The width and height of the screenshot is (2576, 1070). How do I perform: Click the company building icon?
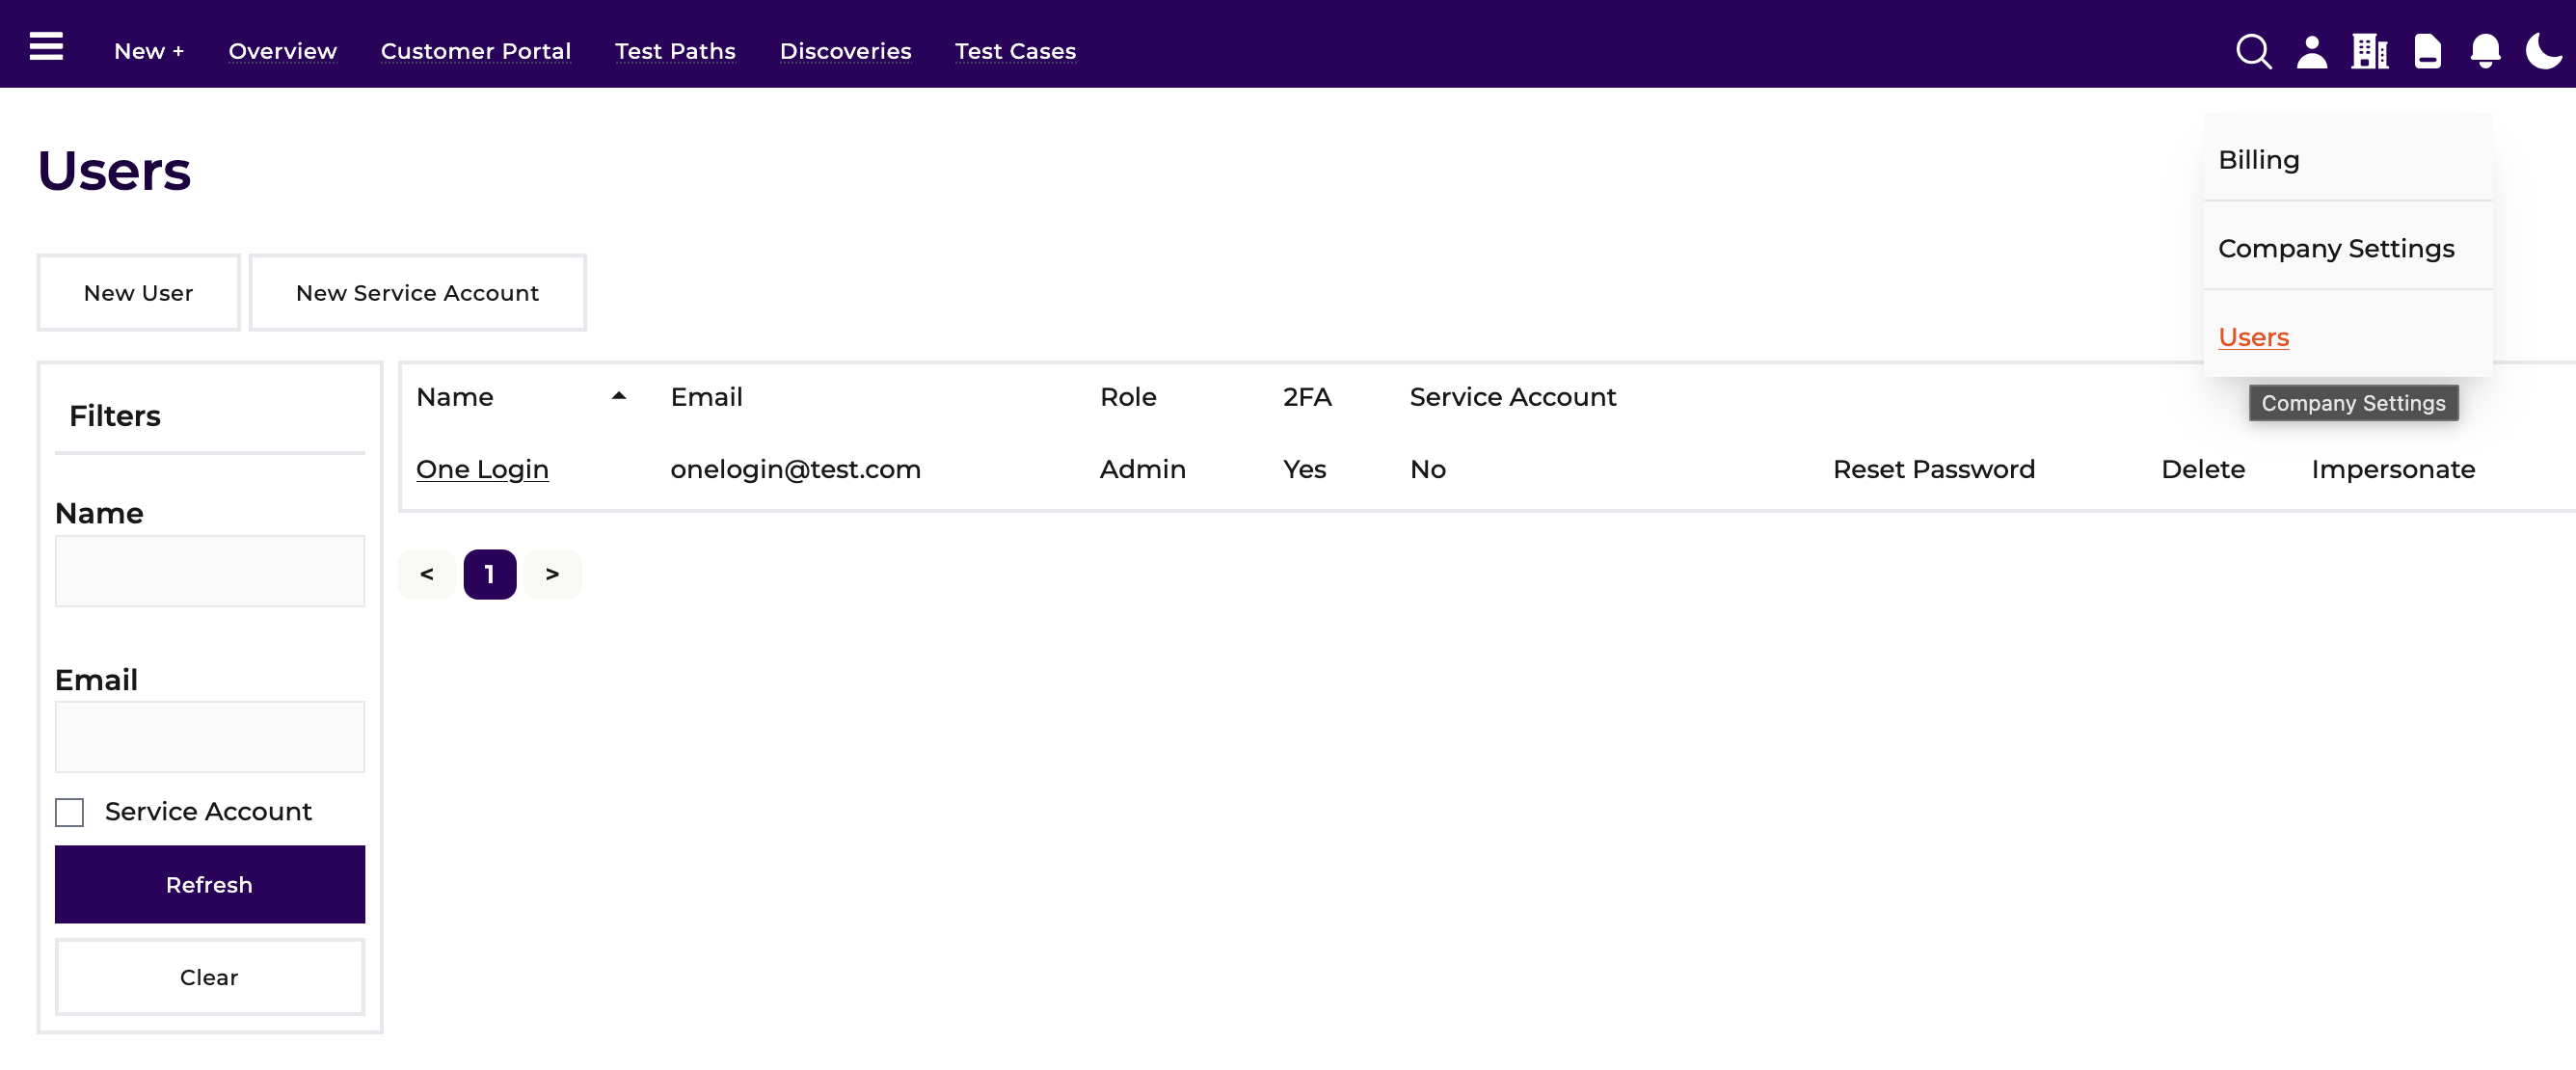(2370, 51)
